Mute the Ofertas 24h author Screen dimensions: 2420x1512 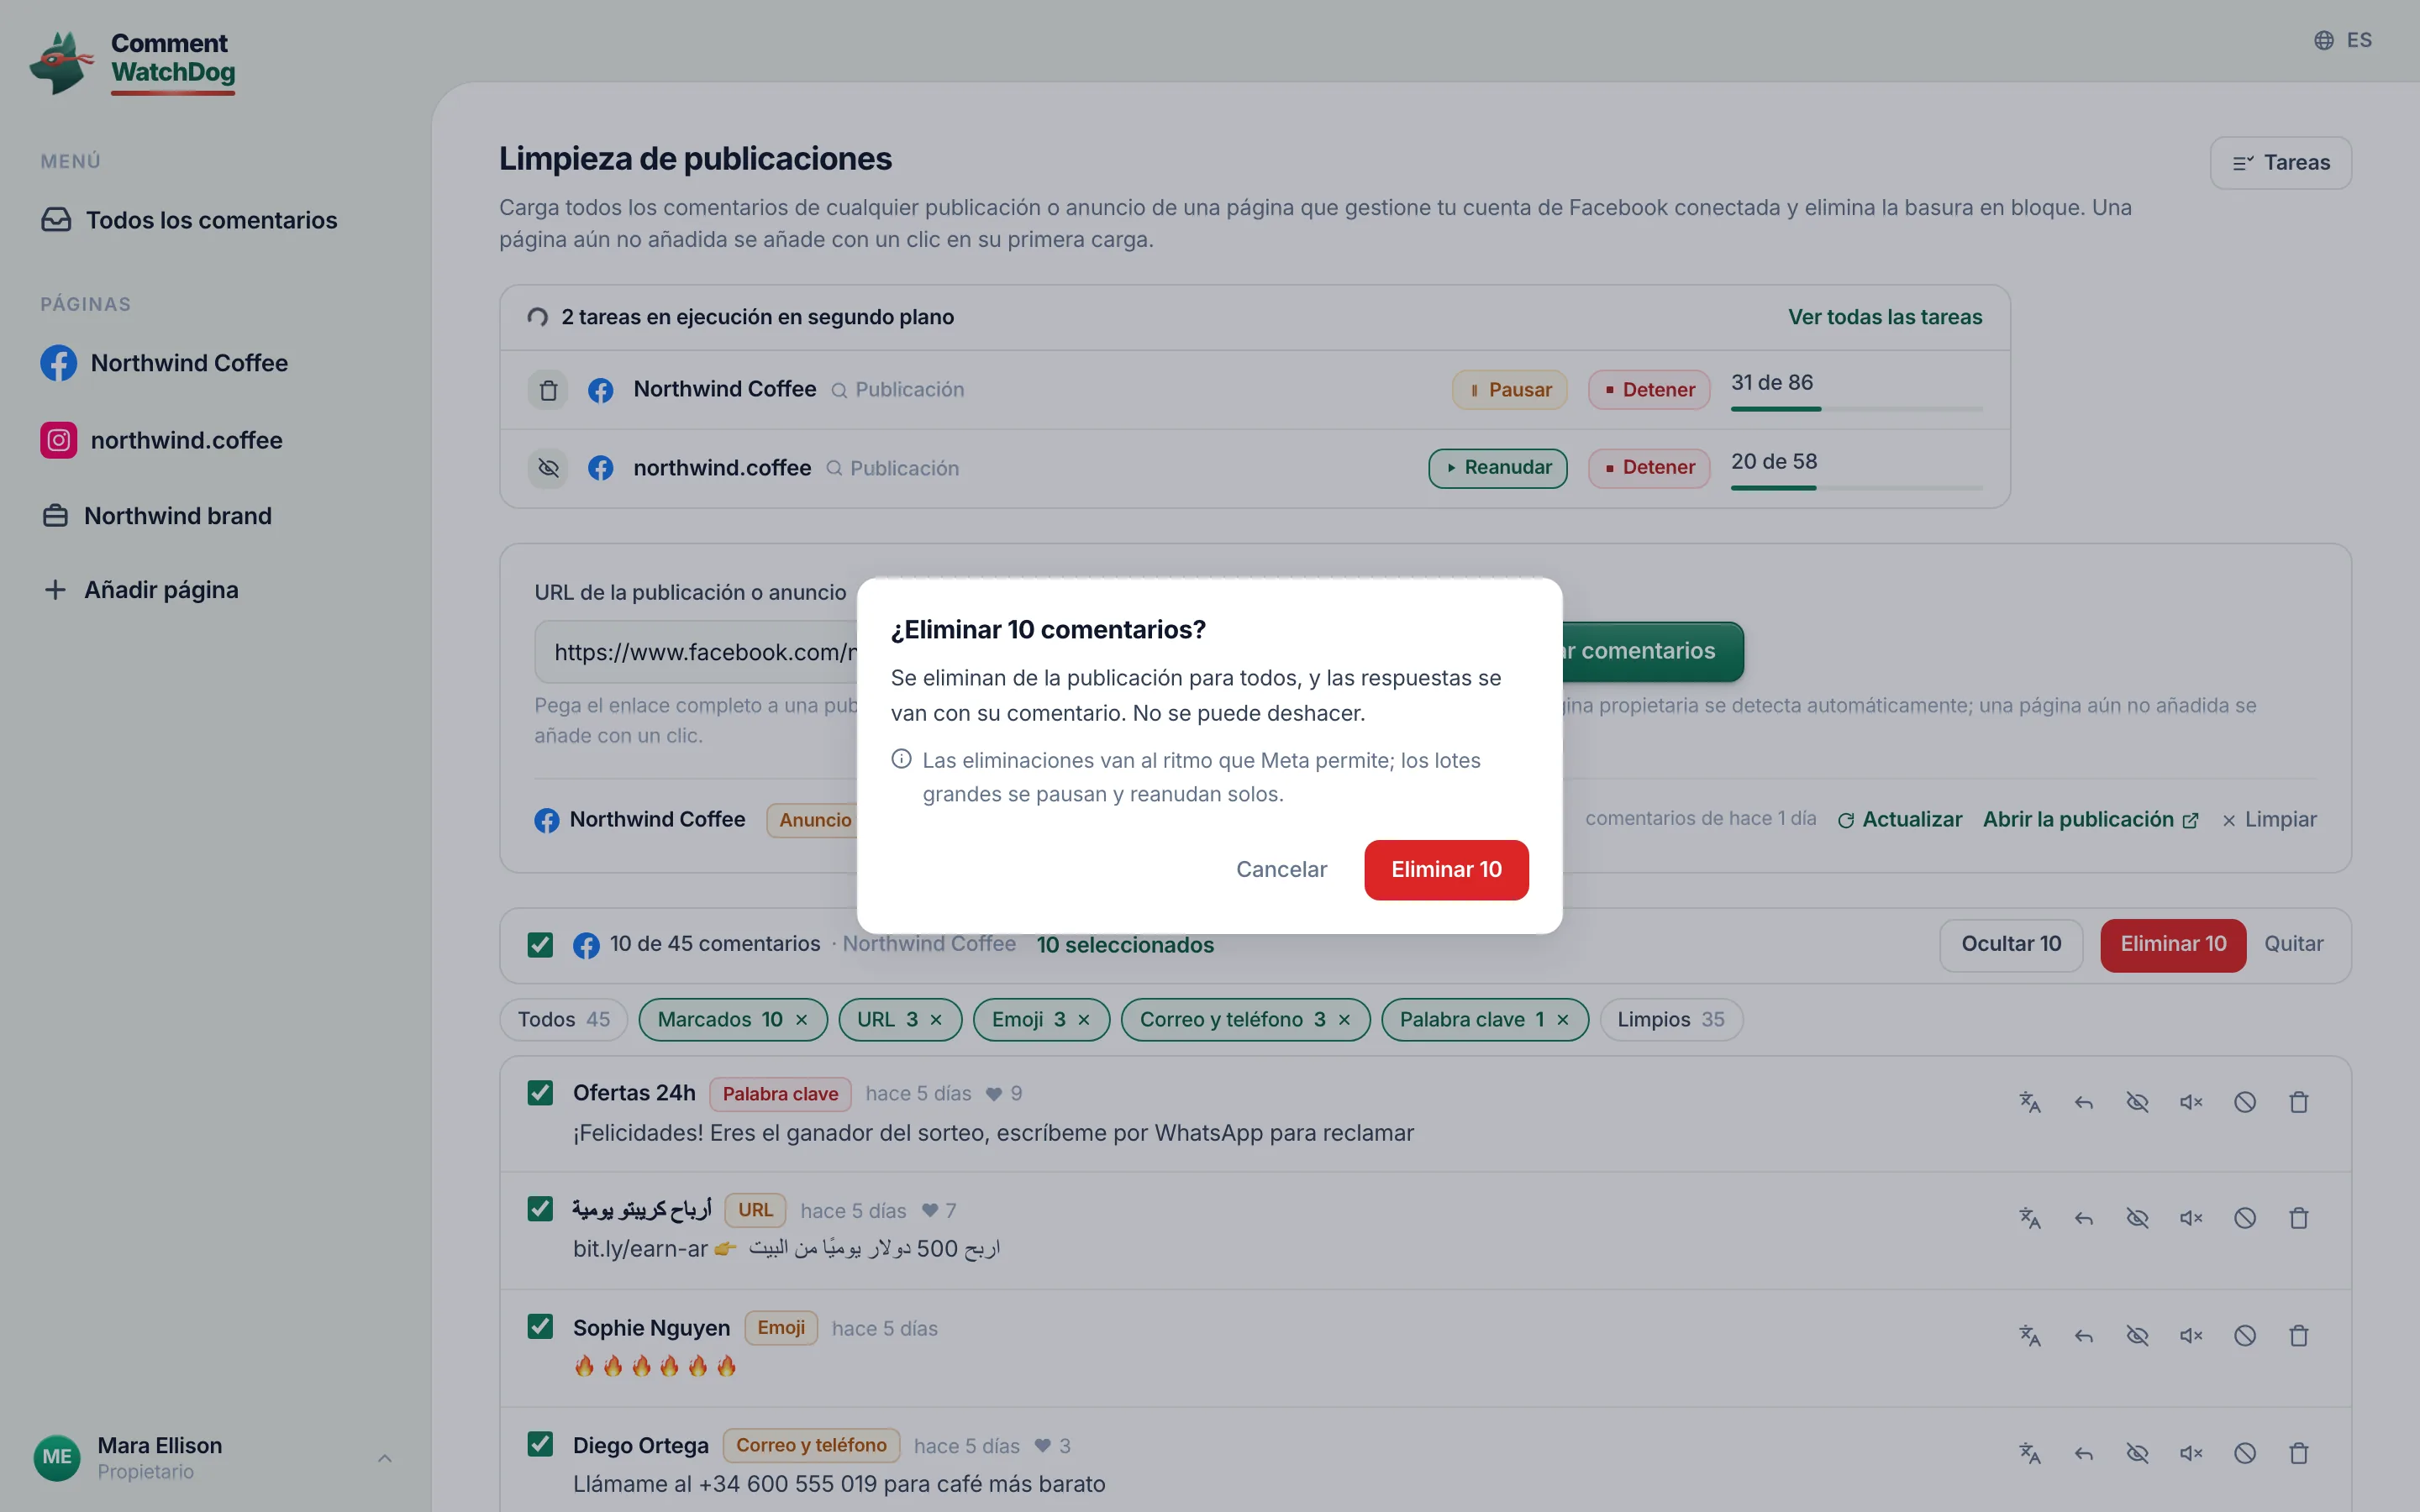(x=2191, y=1102)
